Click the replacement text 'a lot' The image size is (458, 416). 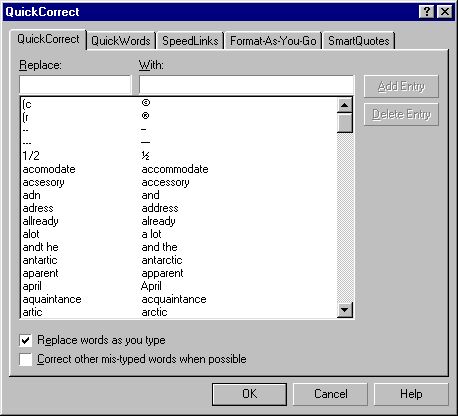(x=151, y=234)
